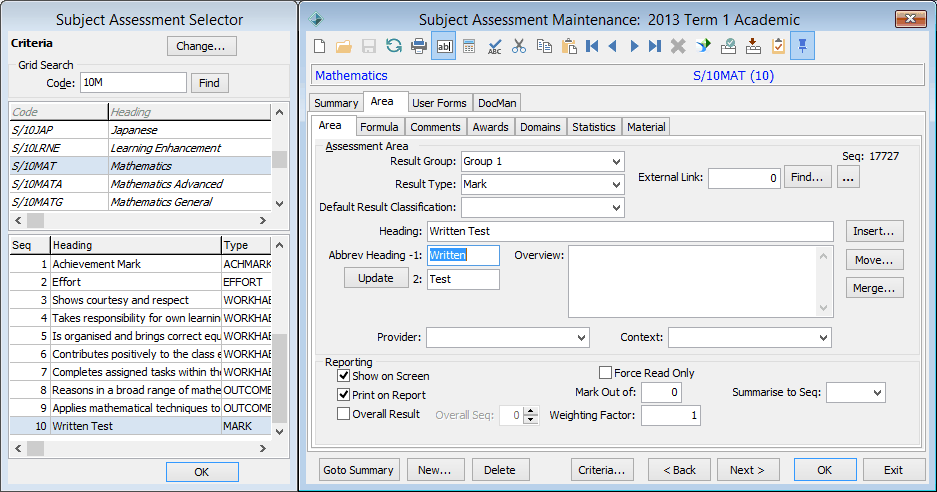Viewport: 937px width, 492px height.
Task: Click the blue-green arrow toolbar icon
Action: [703, 46]
